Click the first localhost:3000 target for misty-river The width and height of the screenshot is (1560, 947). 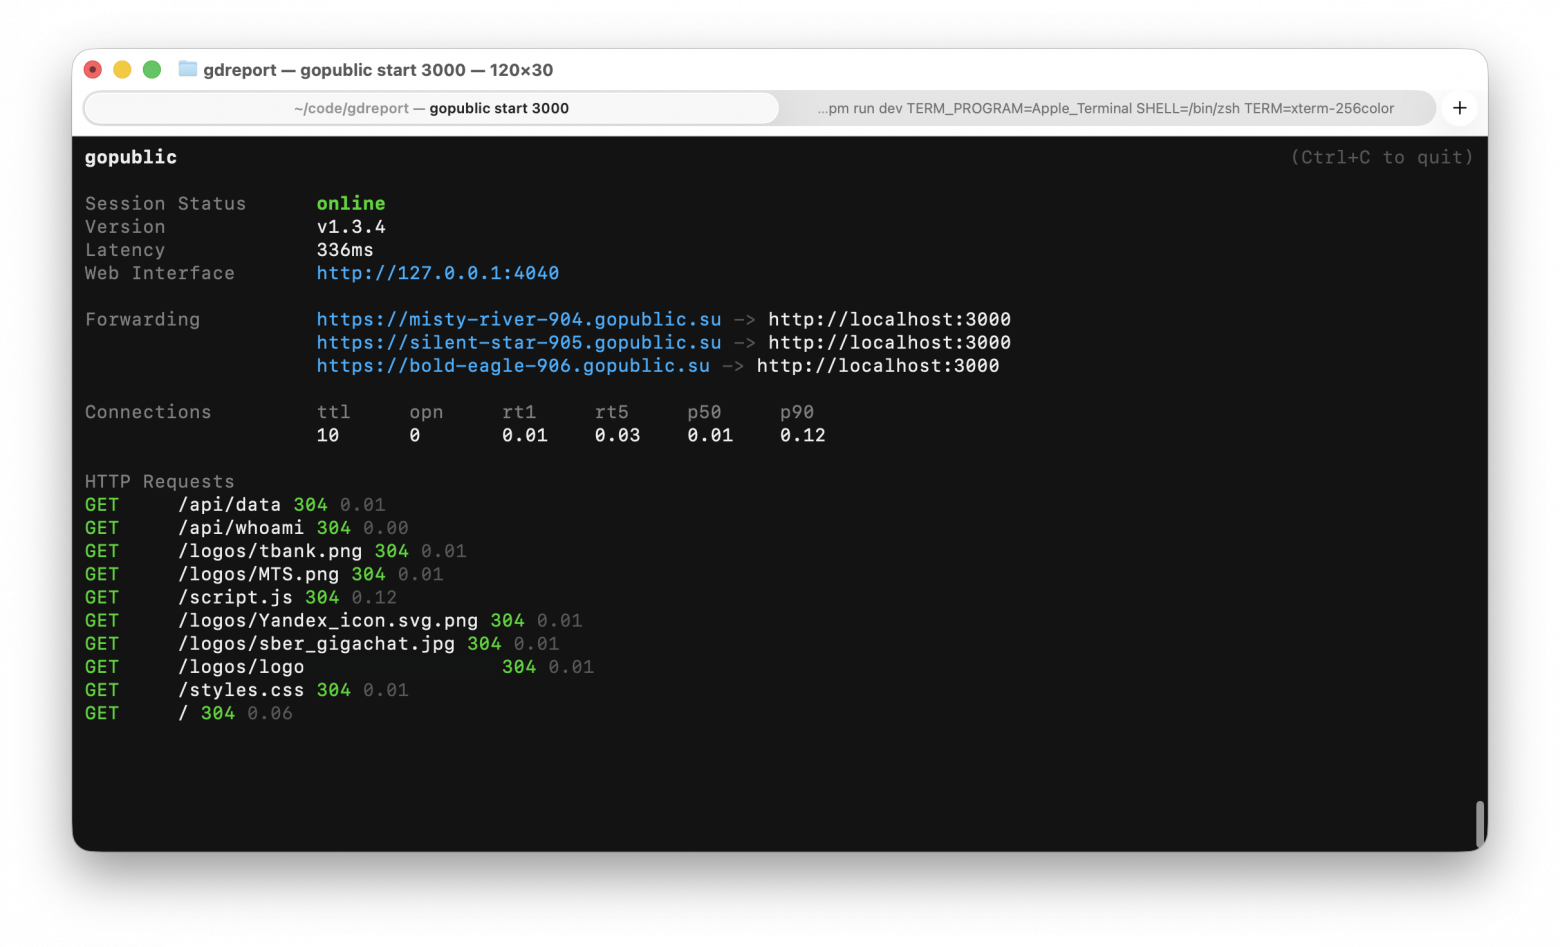click(x=890, y=319)
